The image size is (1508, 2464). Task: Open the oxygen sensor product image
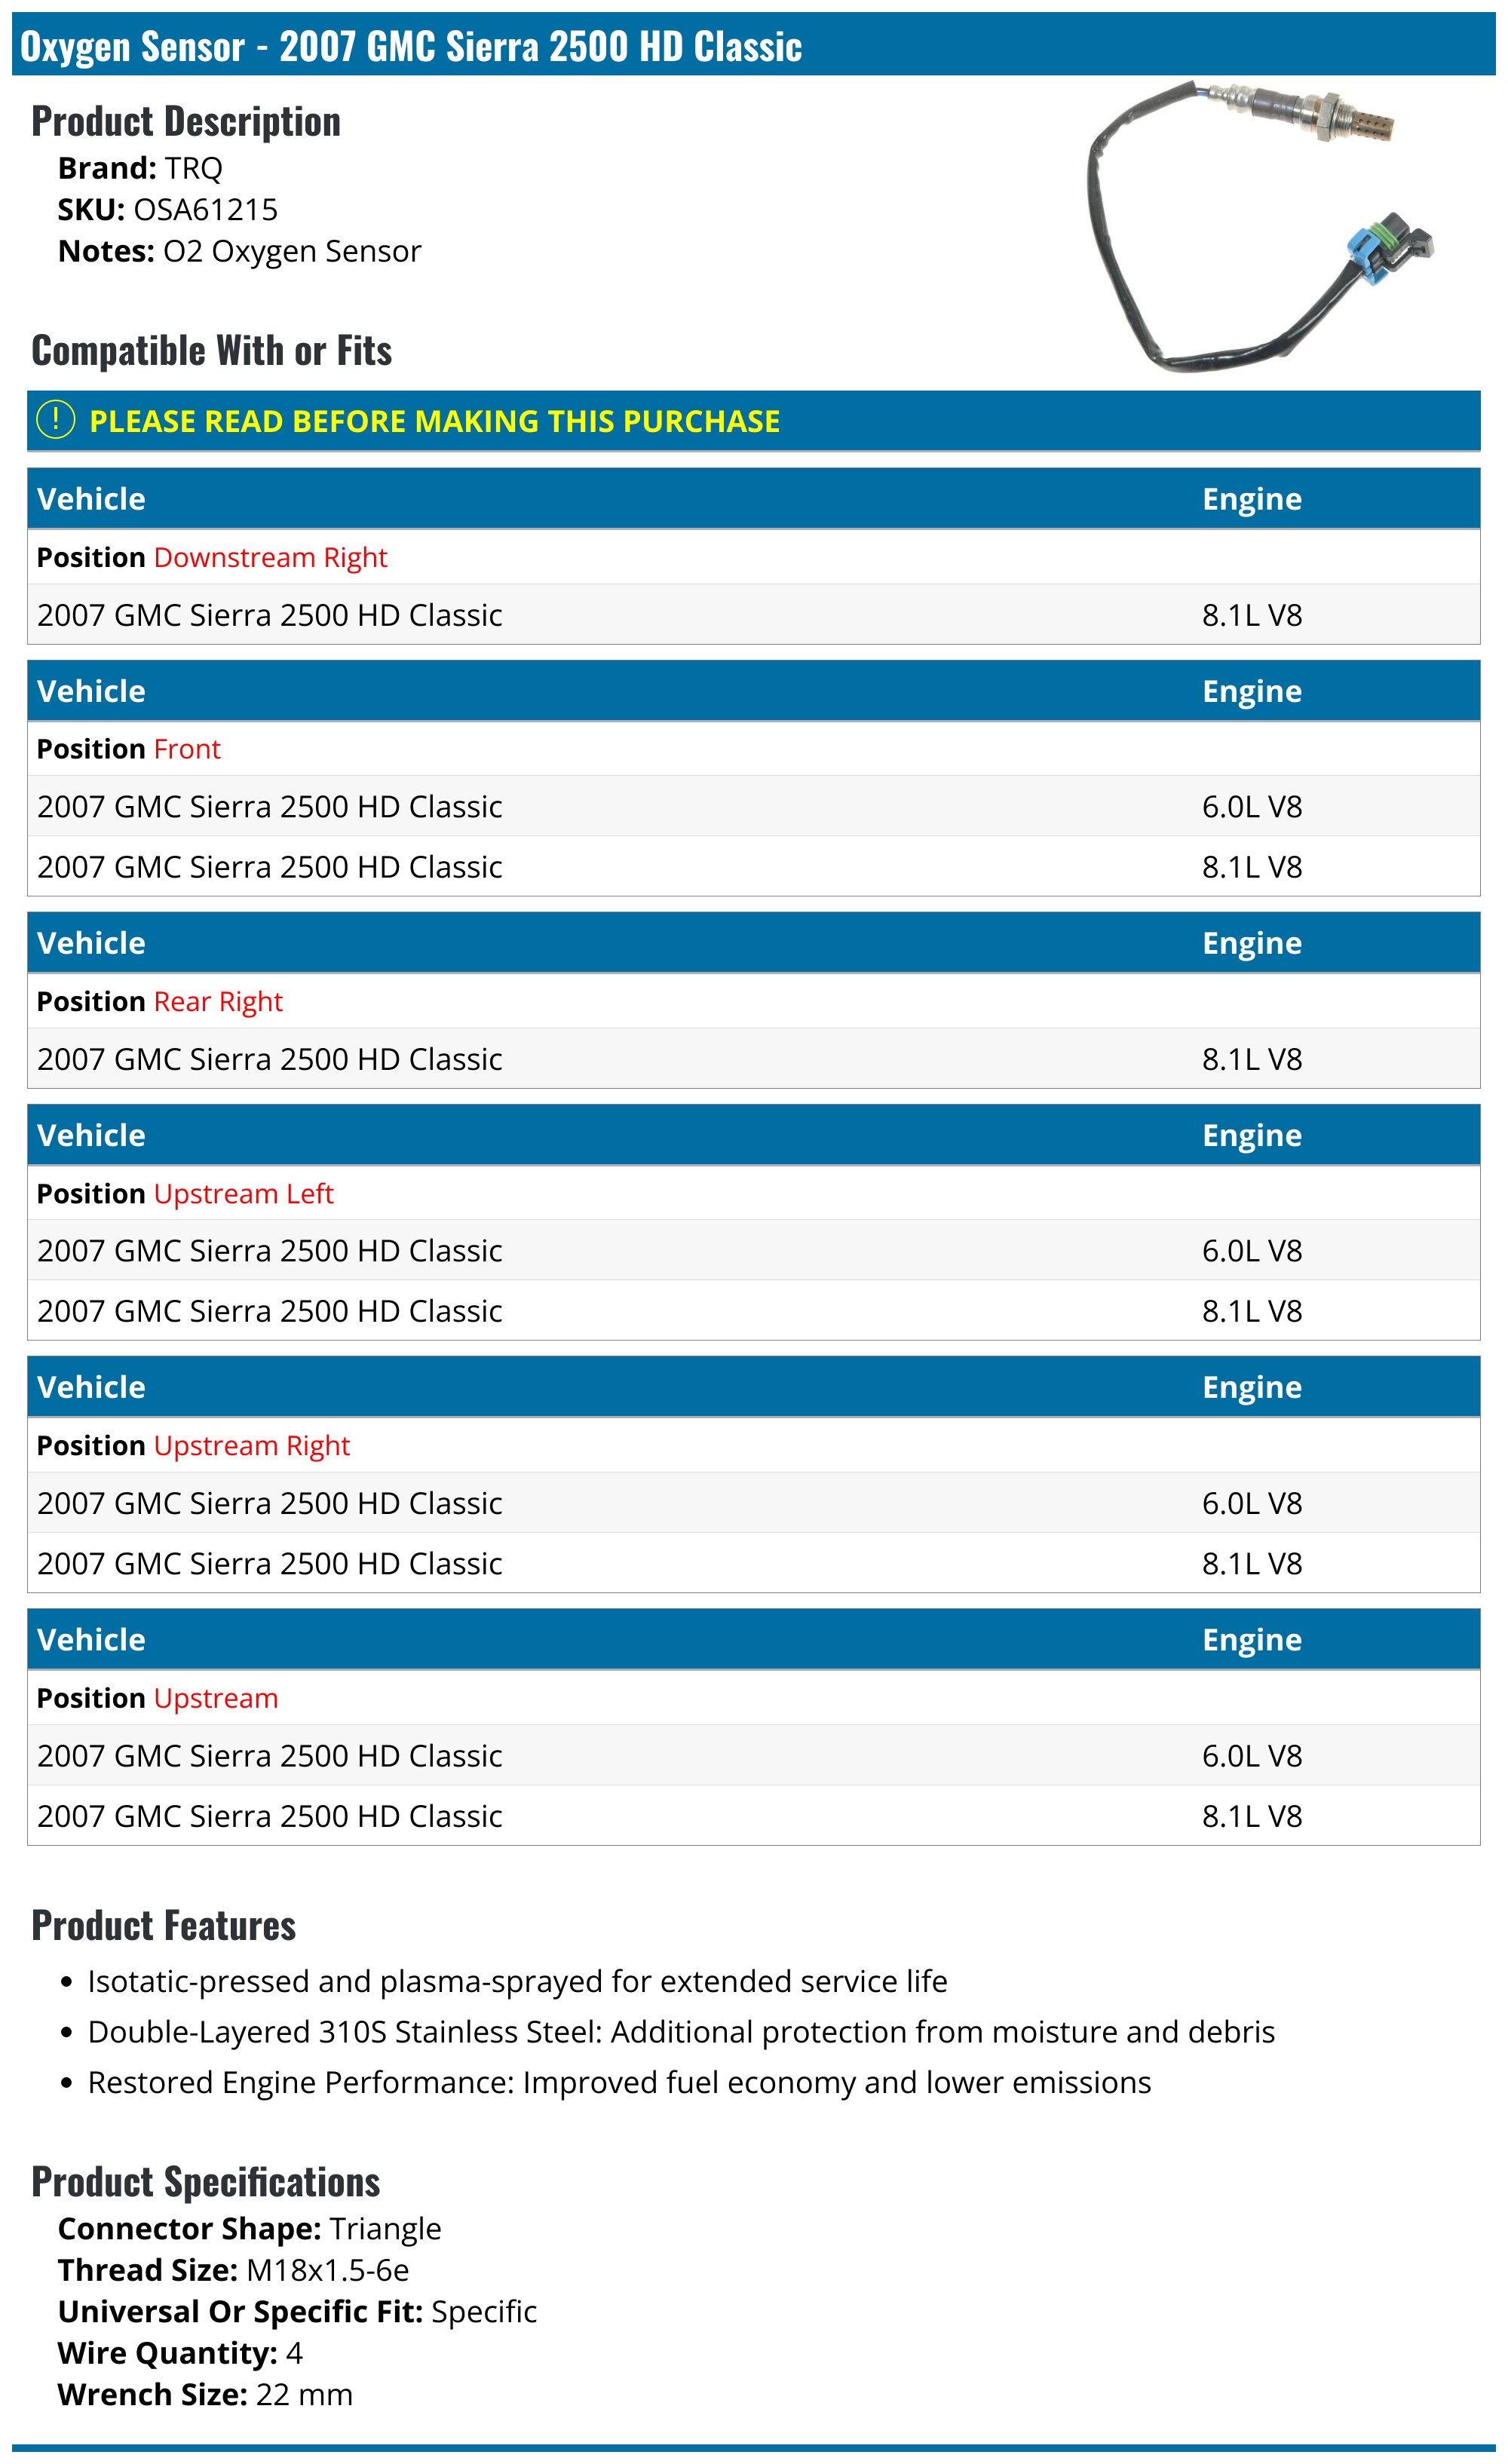1260,227
